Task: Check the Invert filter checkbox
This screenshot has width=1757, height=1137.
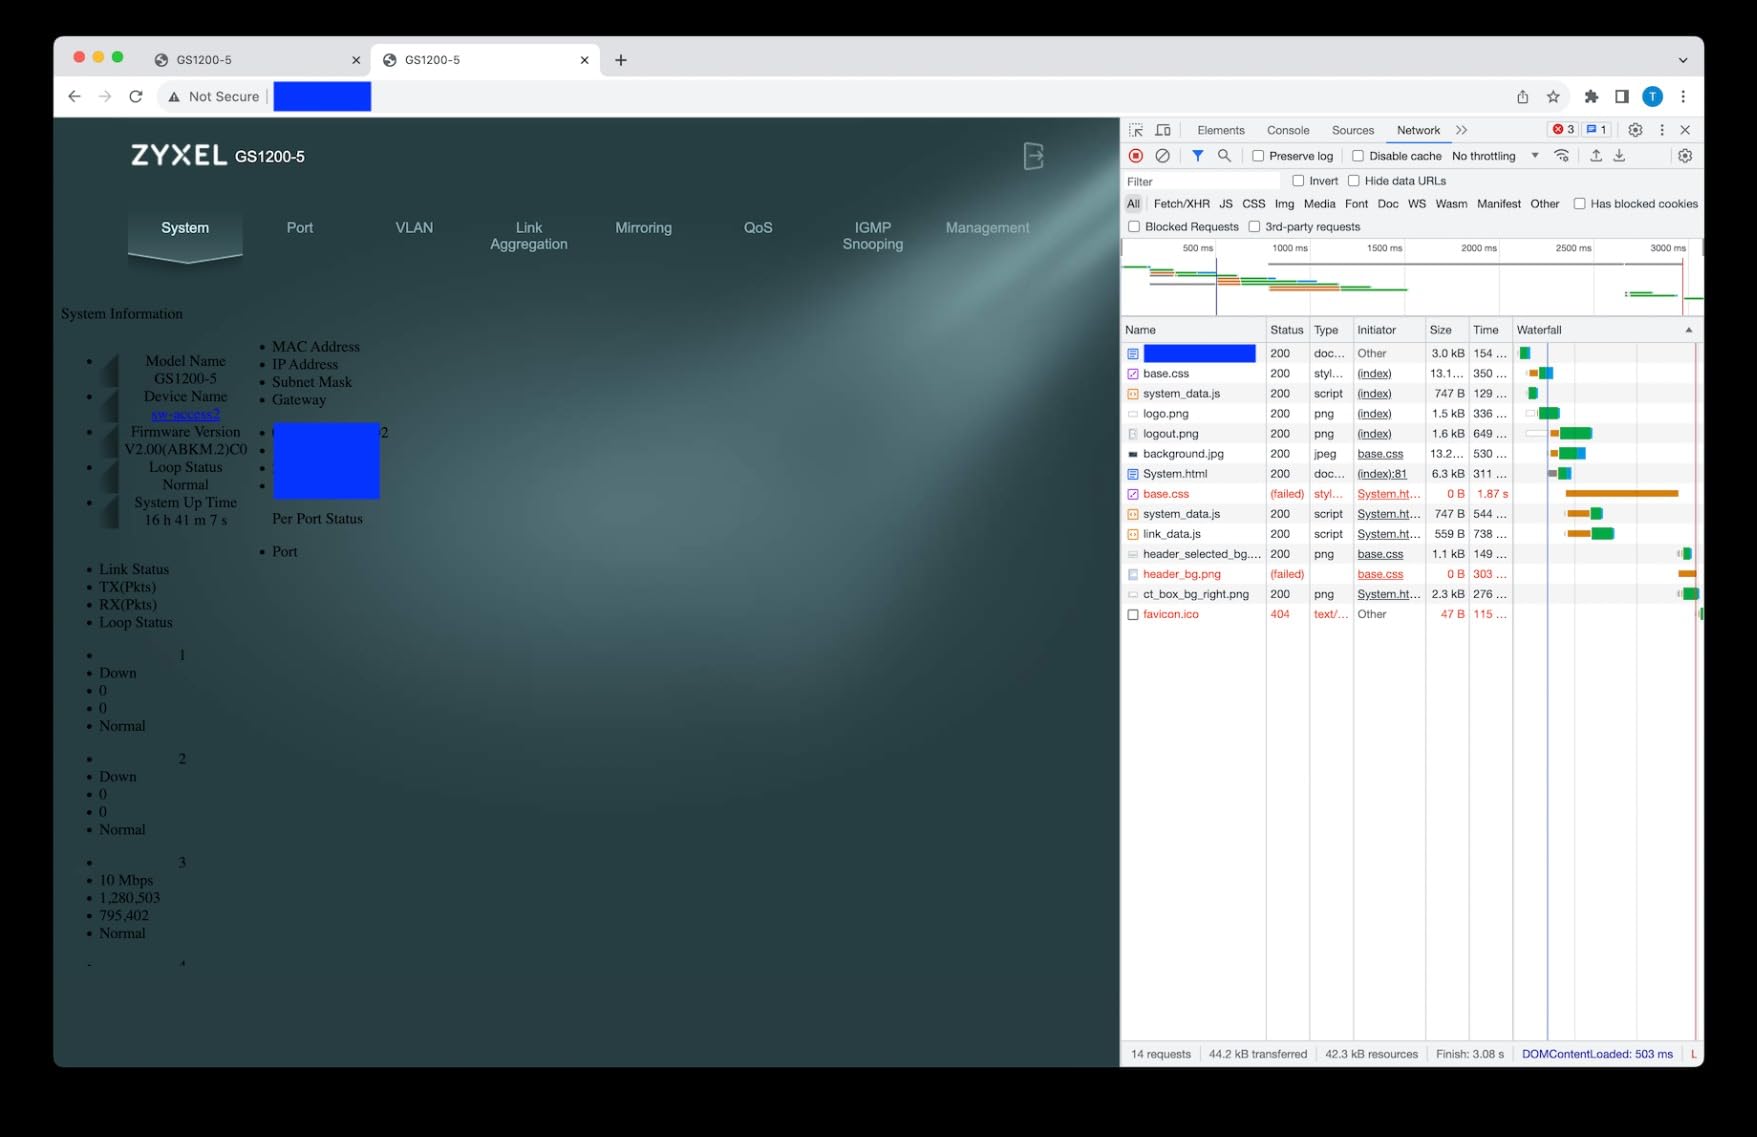Action: [1298, 181]
